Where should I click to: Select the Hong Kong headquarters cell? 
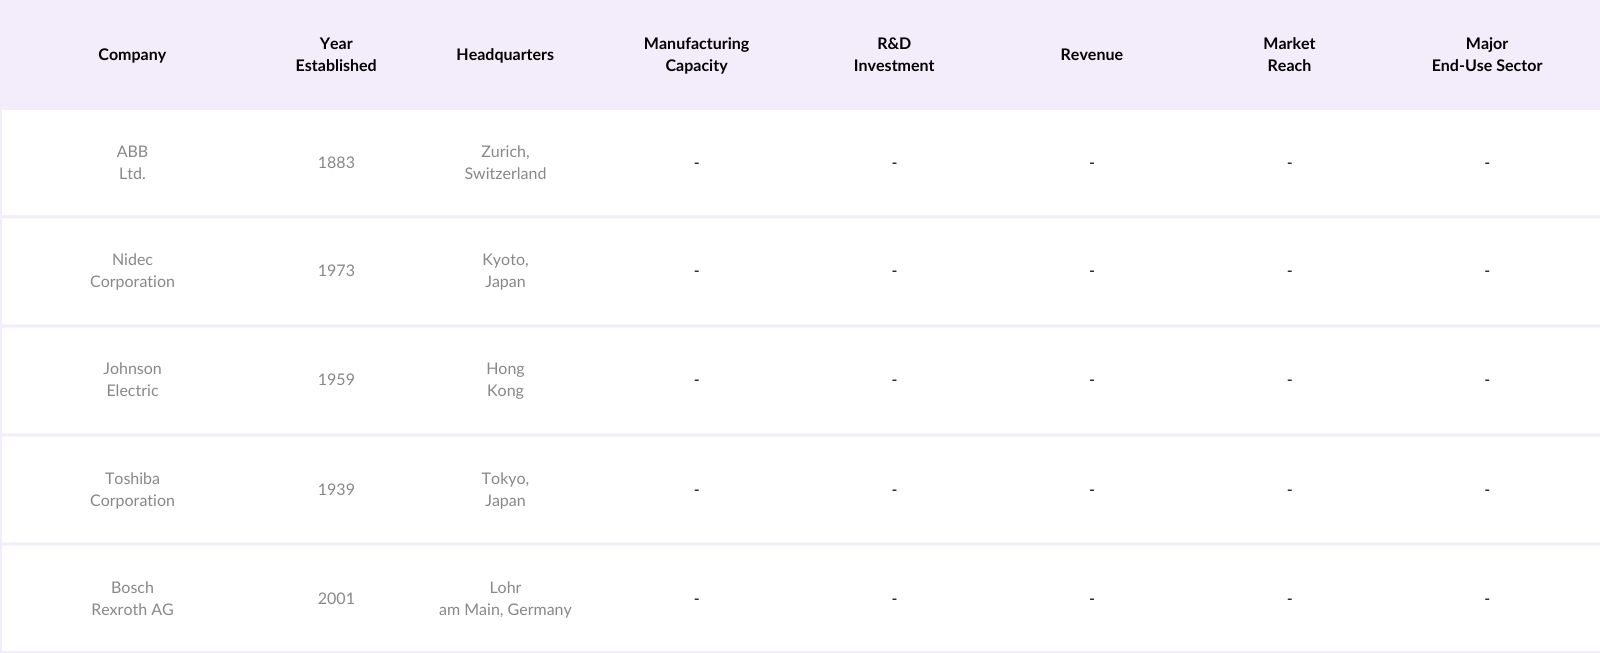click(x=505, y=379)
